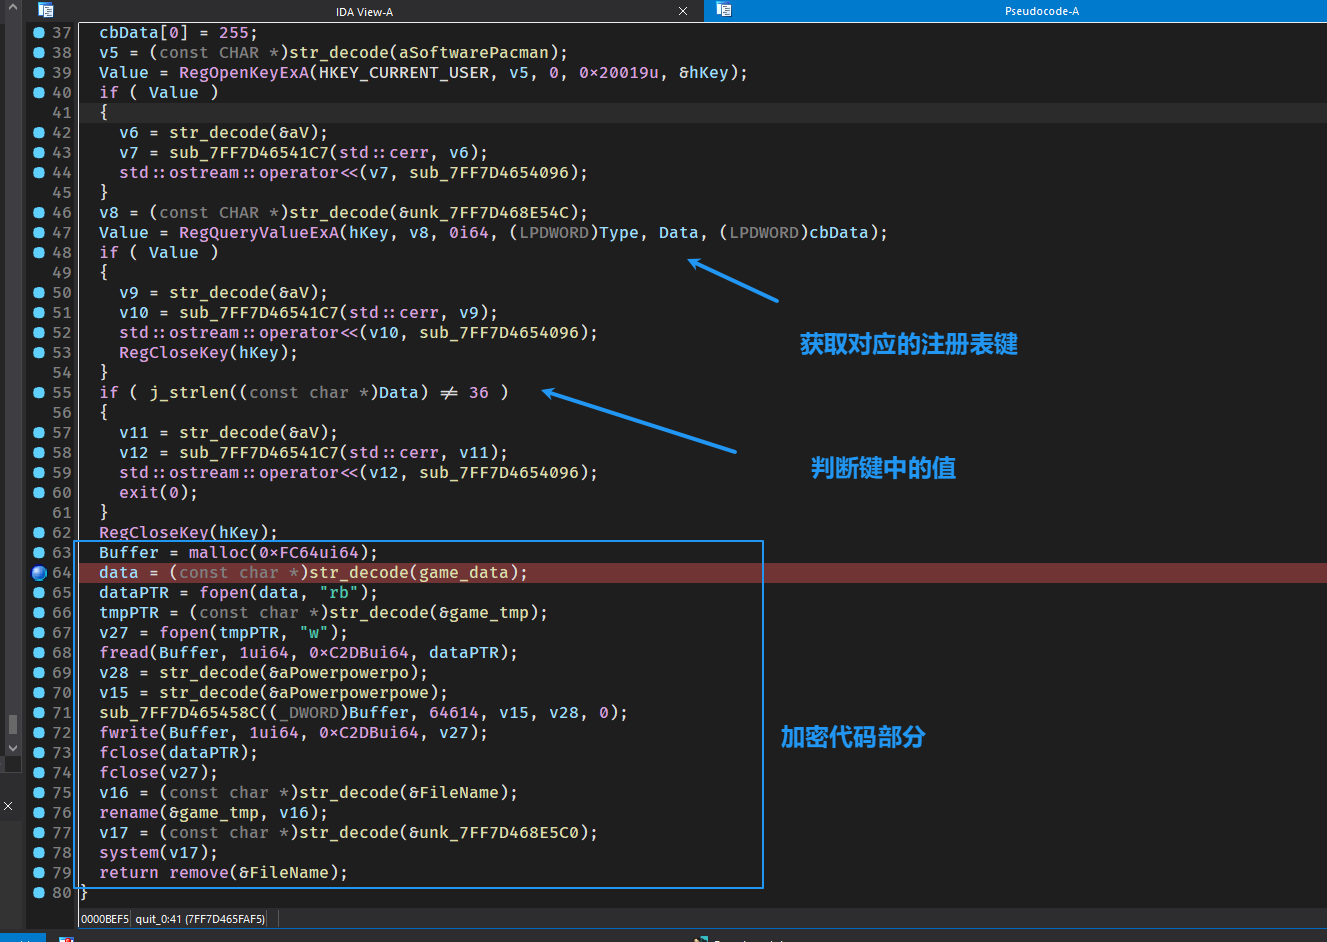Click the breakpoint marker beside line 62
This screenshot has height=942, width=1327.
pos(39,533)
